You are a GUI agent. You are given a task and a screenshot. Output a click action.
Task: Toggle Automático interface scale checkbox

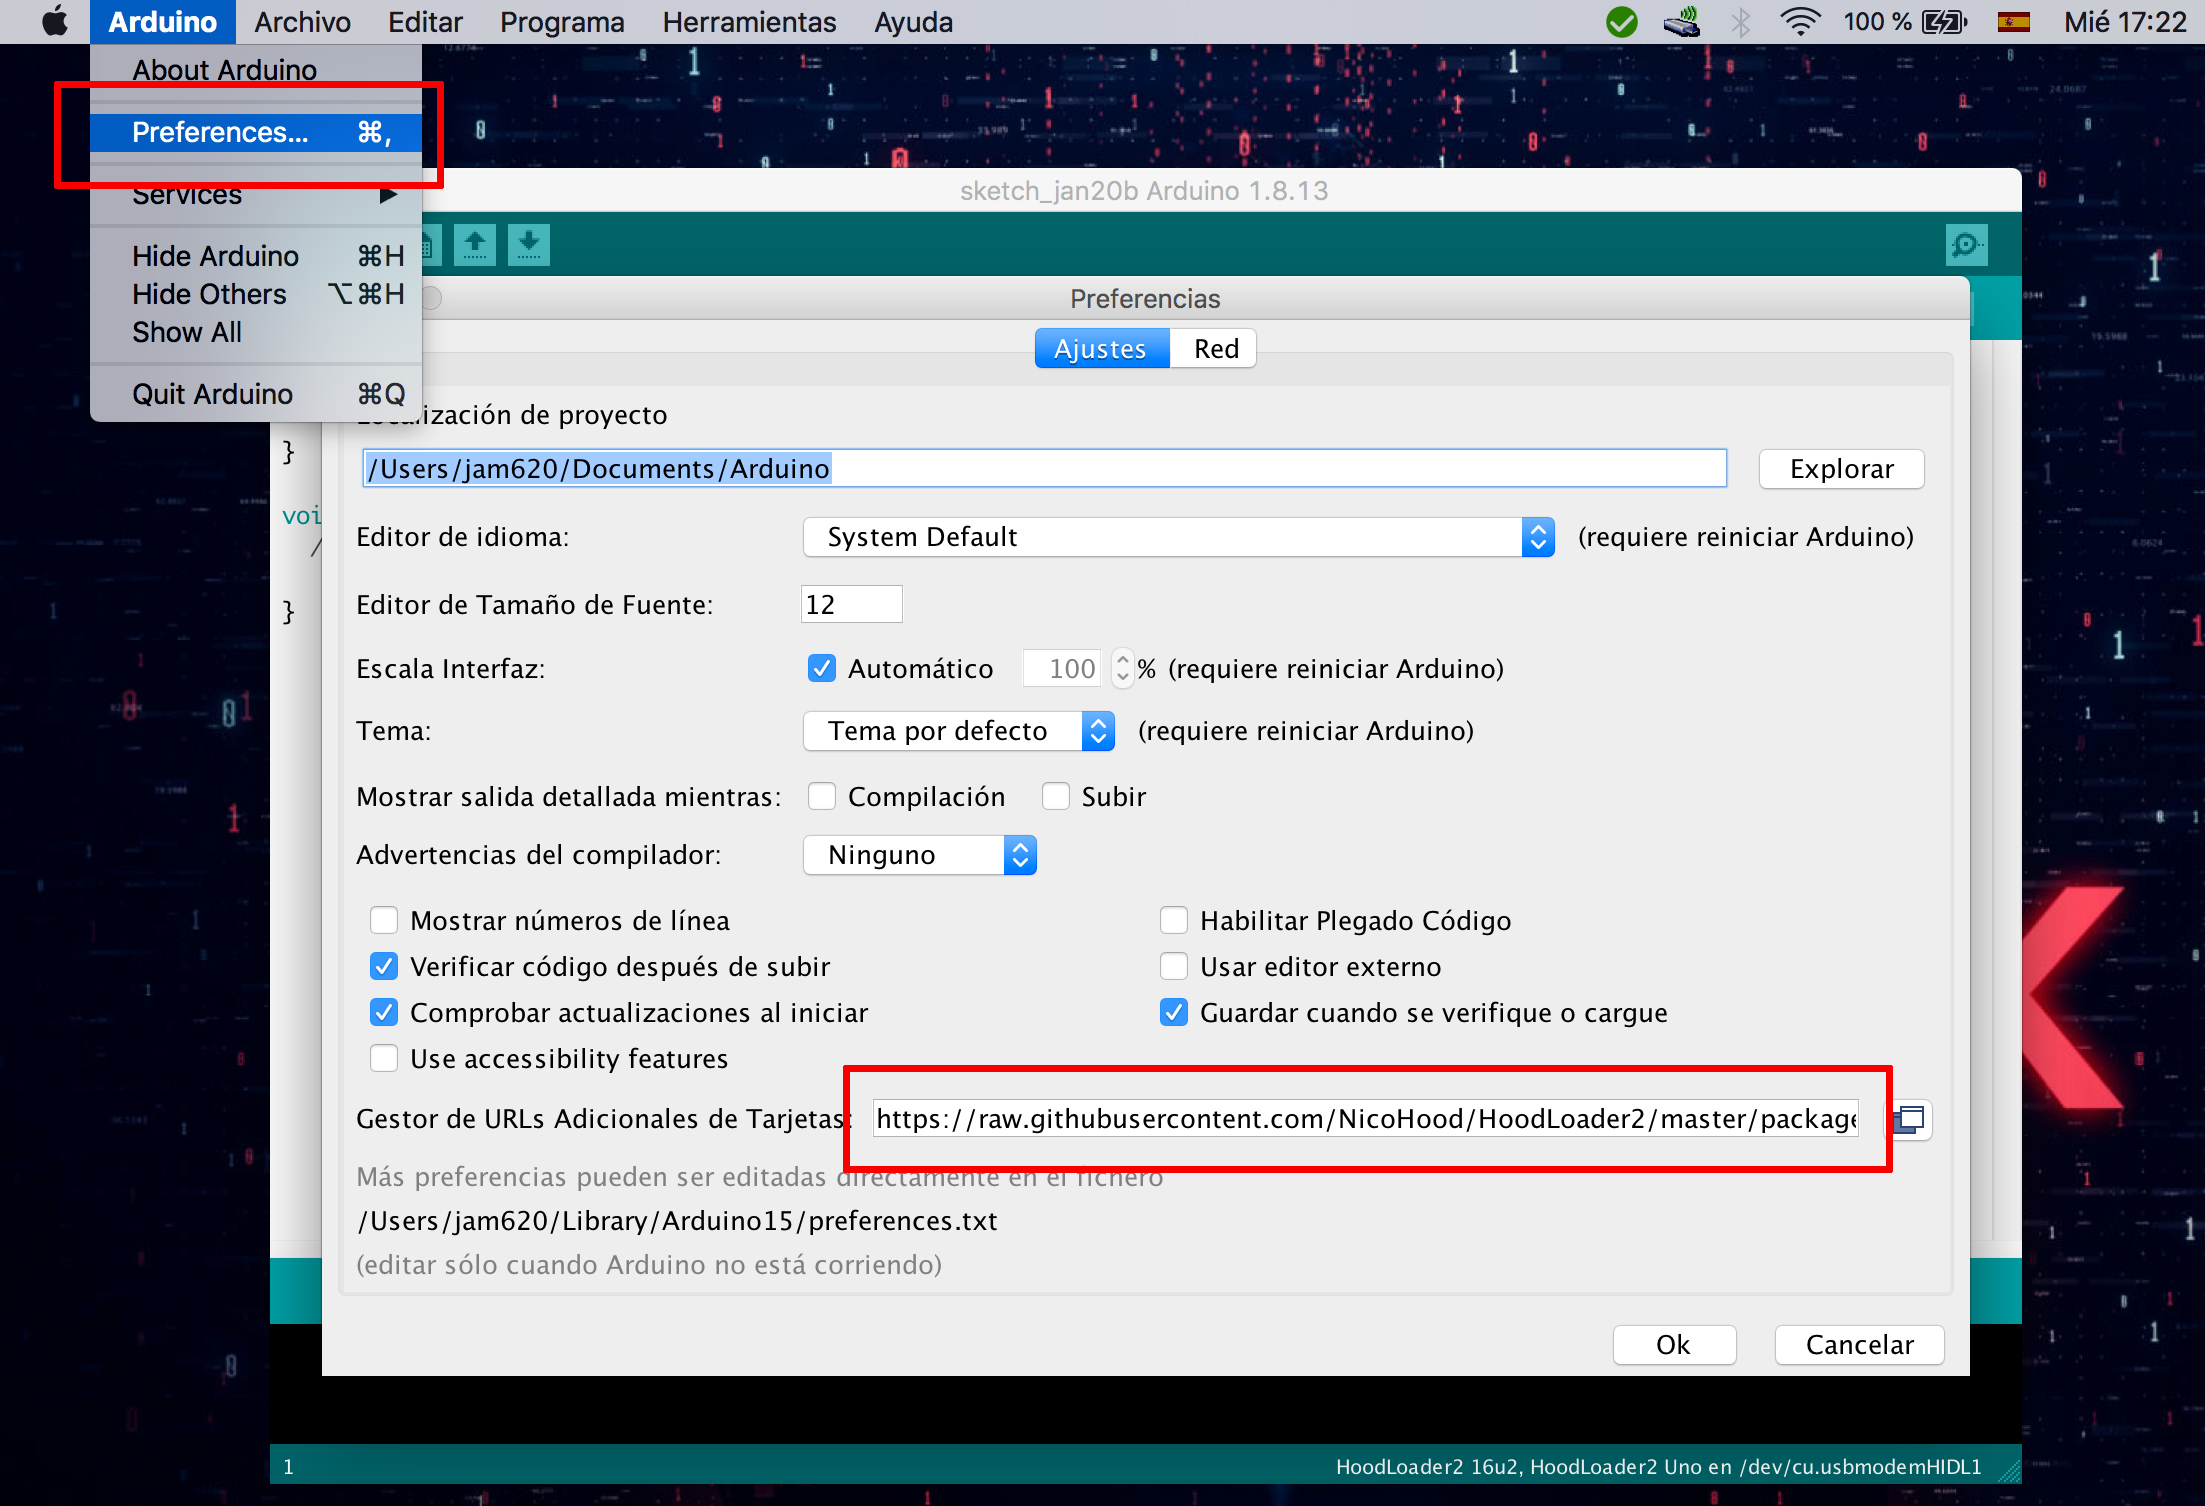click(822, 668)
